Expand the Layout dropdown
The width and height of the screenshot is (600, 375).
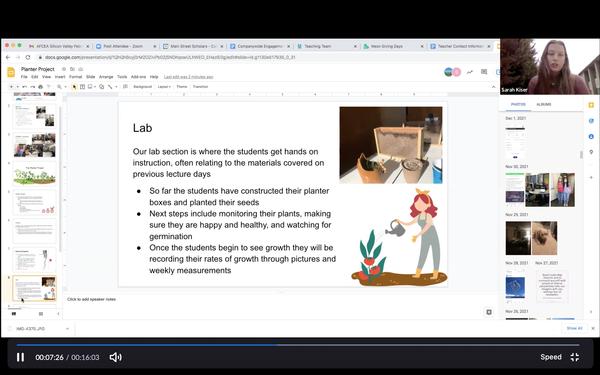(164, 87)
